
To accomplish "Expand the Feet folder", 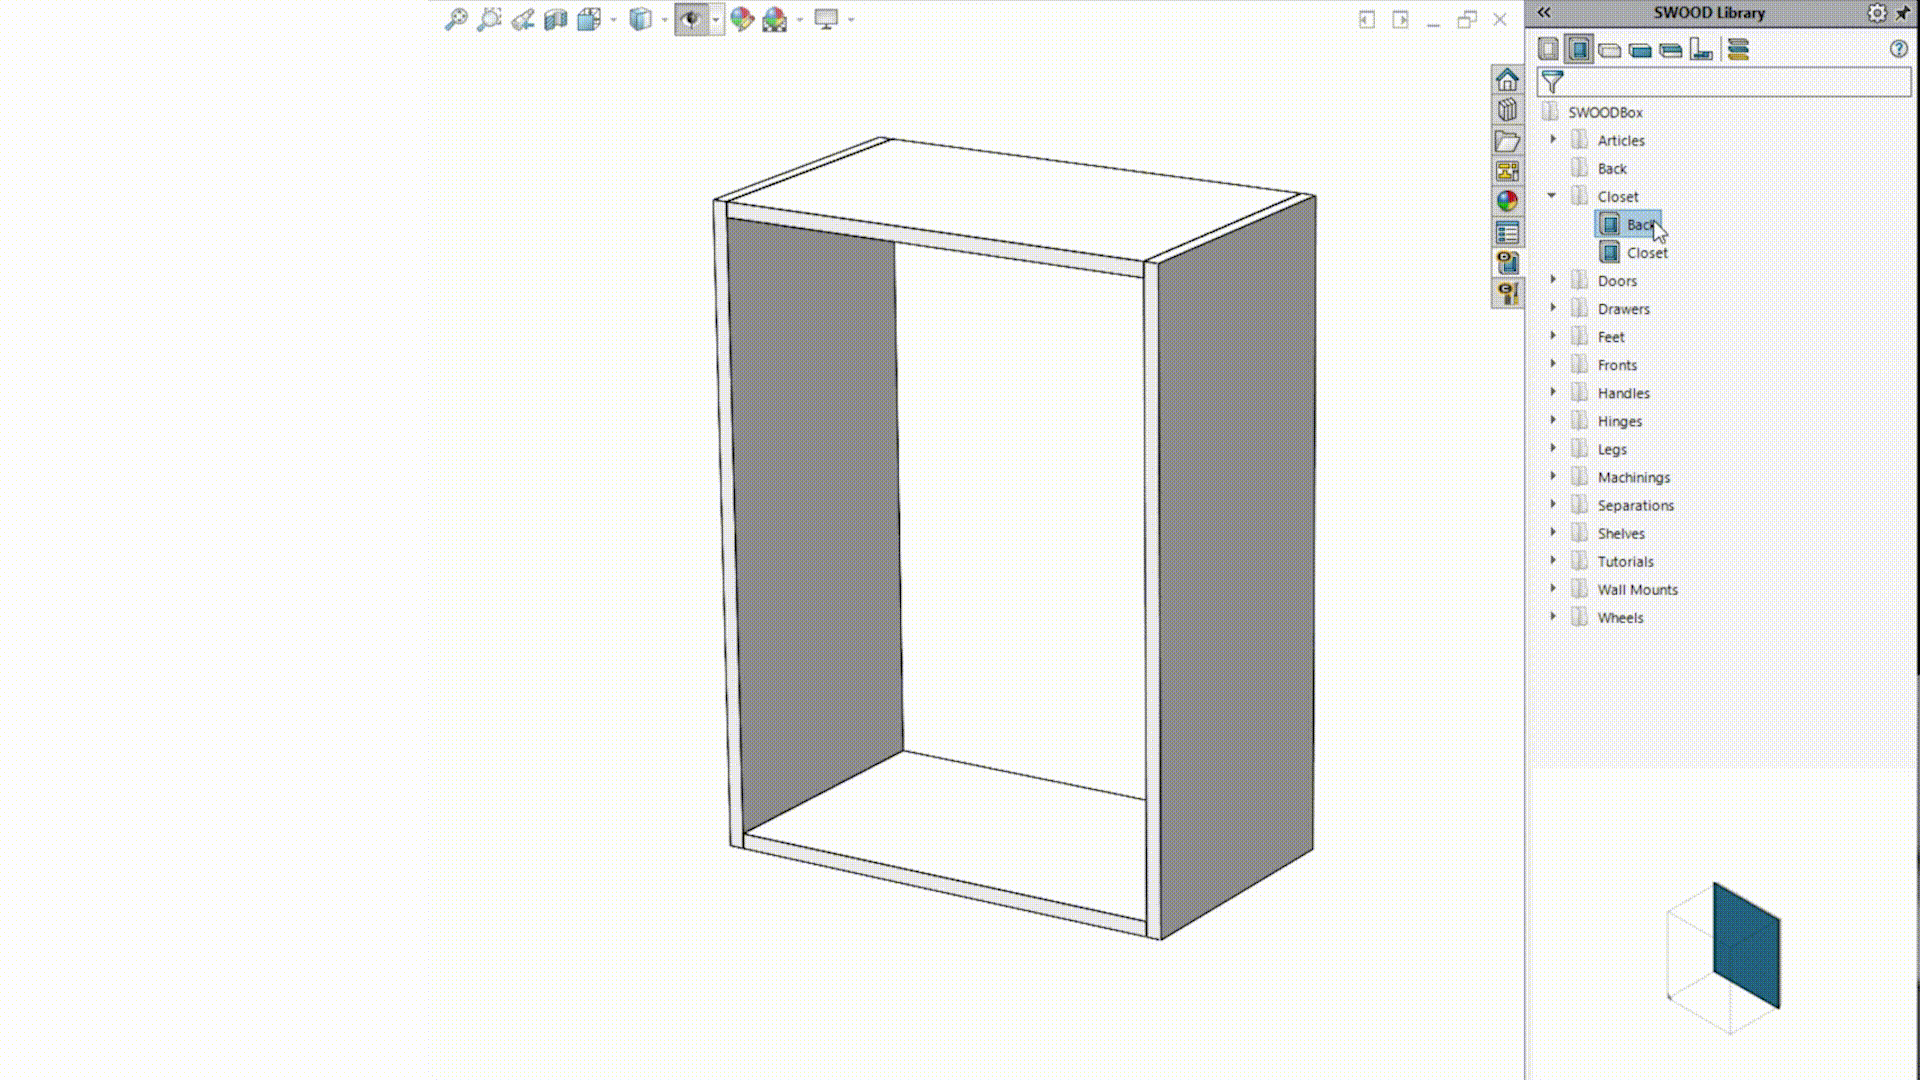I will pyautogui.click(x=1553, y=336).
